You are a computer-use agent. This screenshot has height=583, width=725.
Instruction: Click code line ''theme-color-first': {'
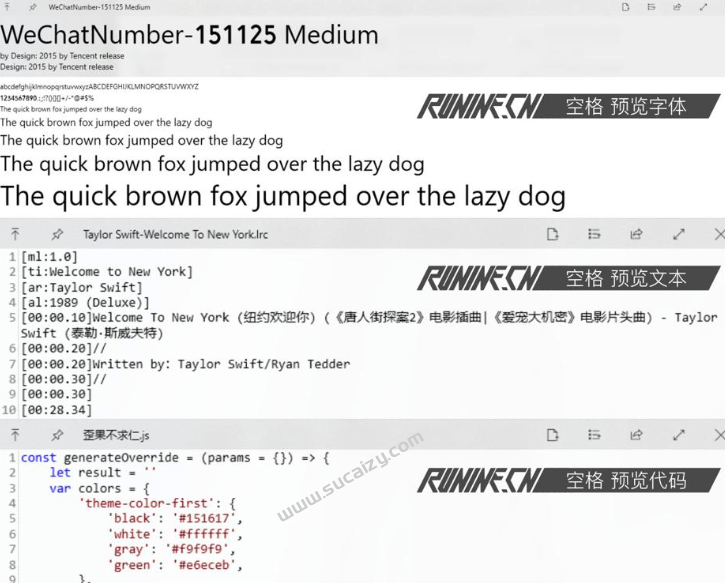(x=158, y=503)
